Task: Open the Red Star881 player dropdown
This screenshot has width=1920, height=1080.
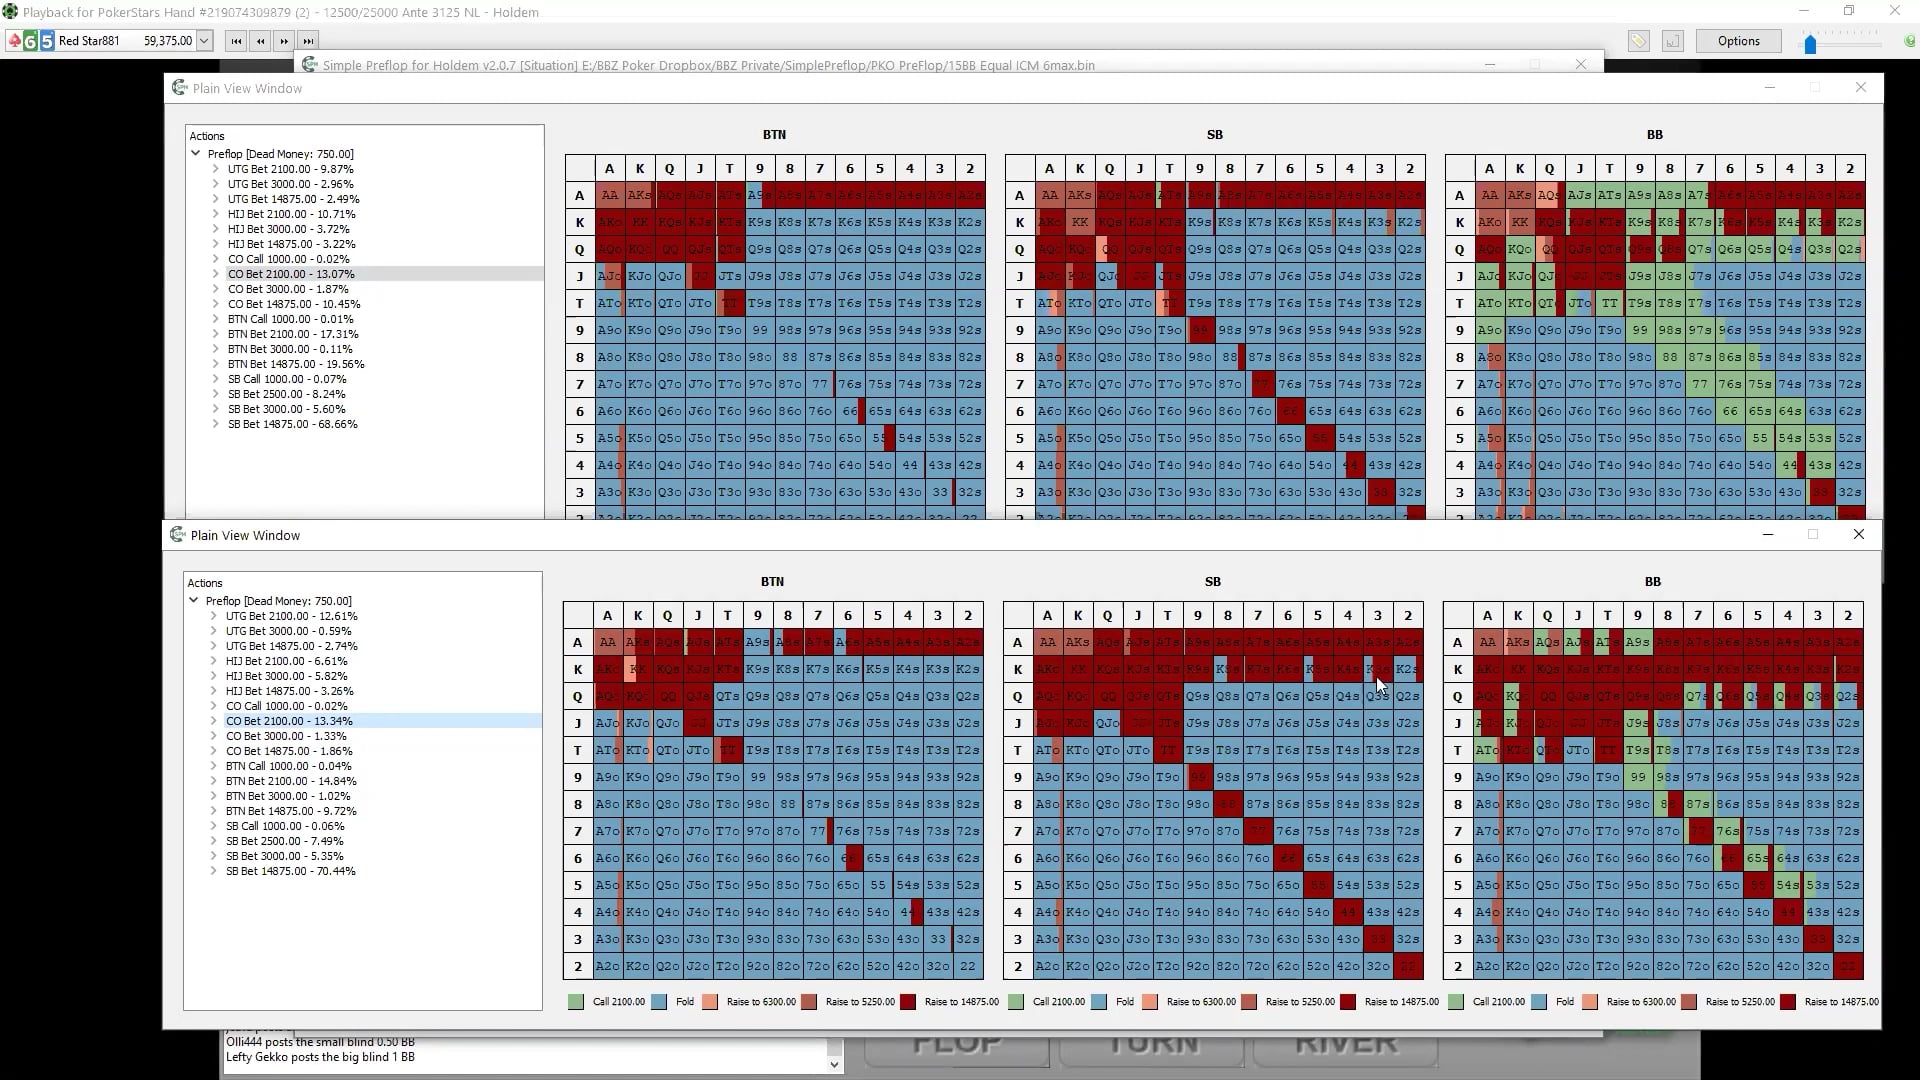Action: pyautogui.click(x=204, y=41)
